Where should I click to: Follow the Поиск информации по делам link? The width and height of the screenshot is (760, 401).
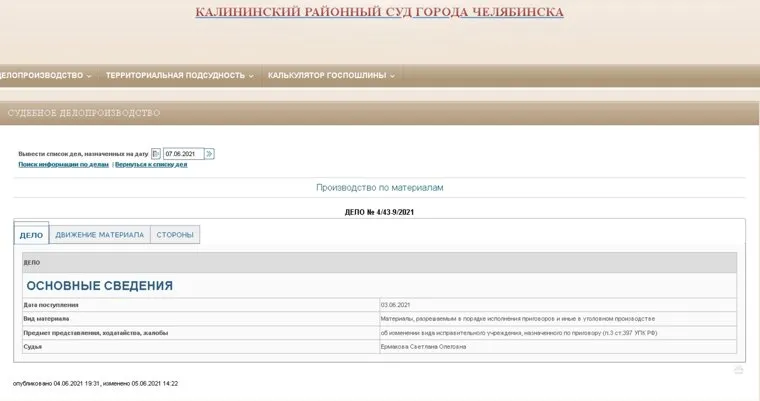click(63, 164)
